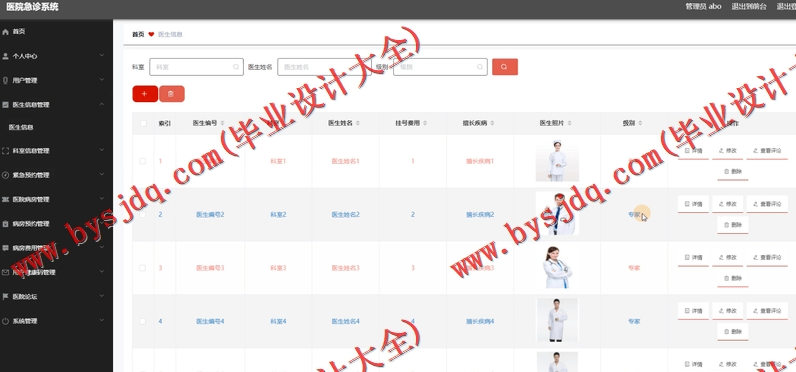Click the clock icon beside 紧急预约管理

click(x=6, y=175)
